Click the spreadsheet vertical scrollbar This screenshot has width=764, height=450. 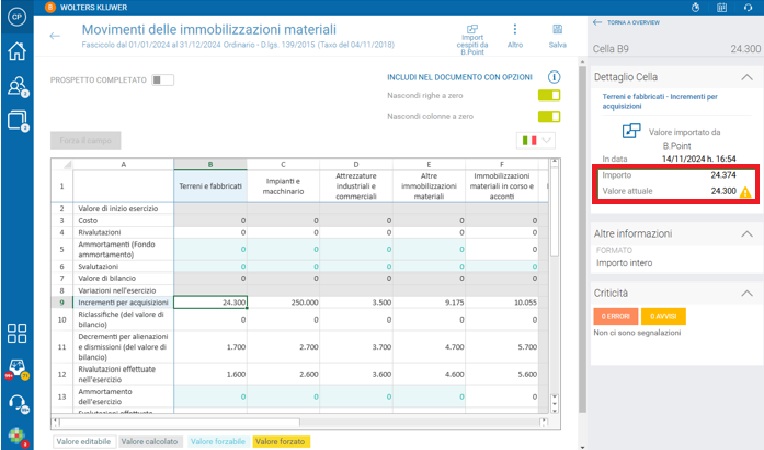554,212
